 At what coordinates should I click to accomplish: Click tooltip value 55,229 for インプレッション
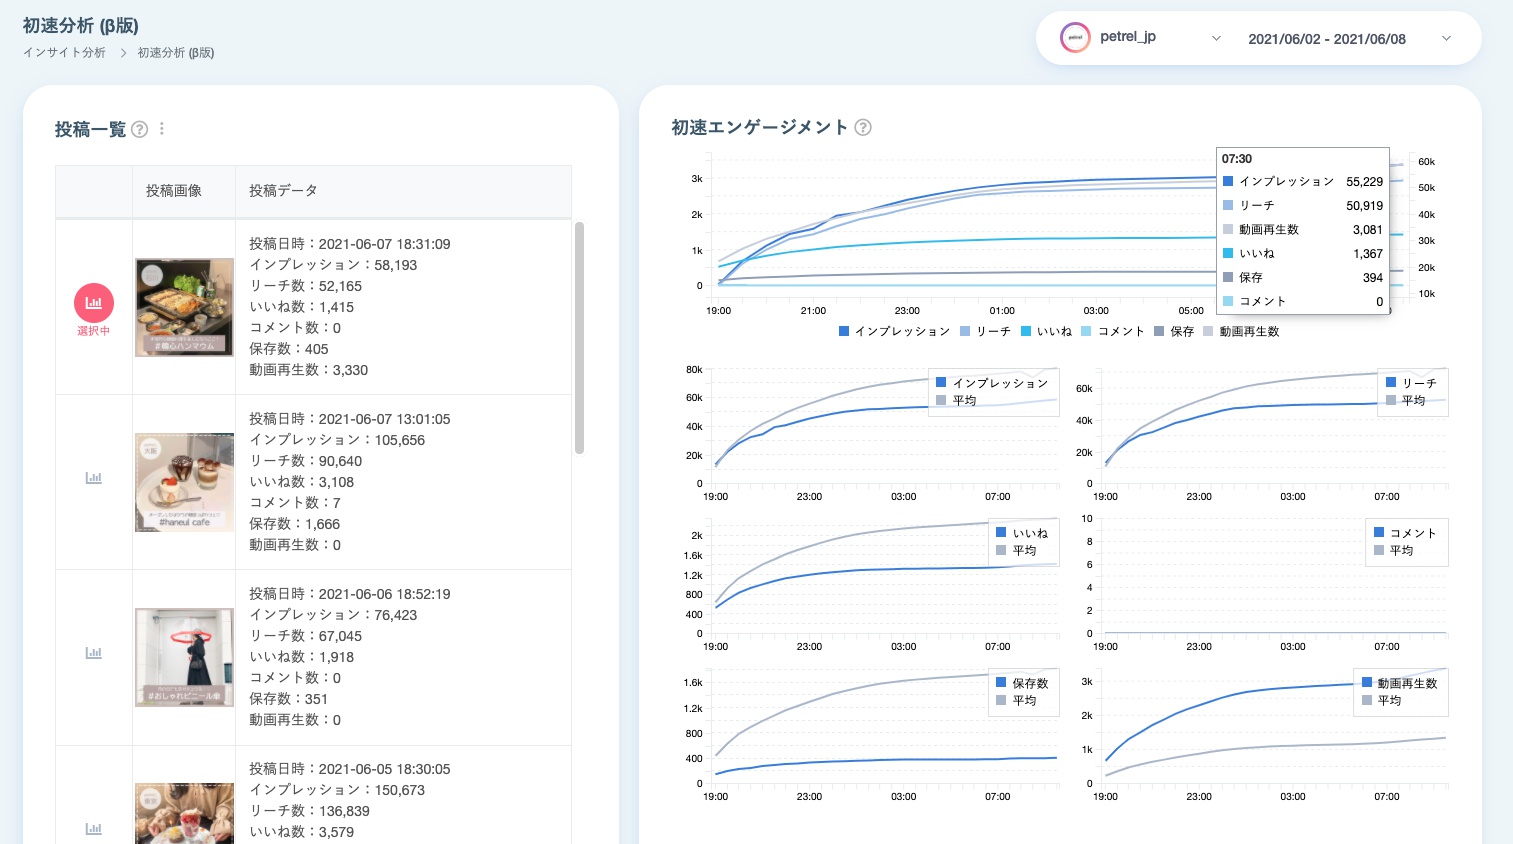pyautogui.click(x=1364, y=182)
